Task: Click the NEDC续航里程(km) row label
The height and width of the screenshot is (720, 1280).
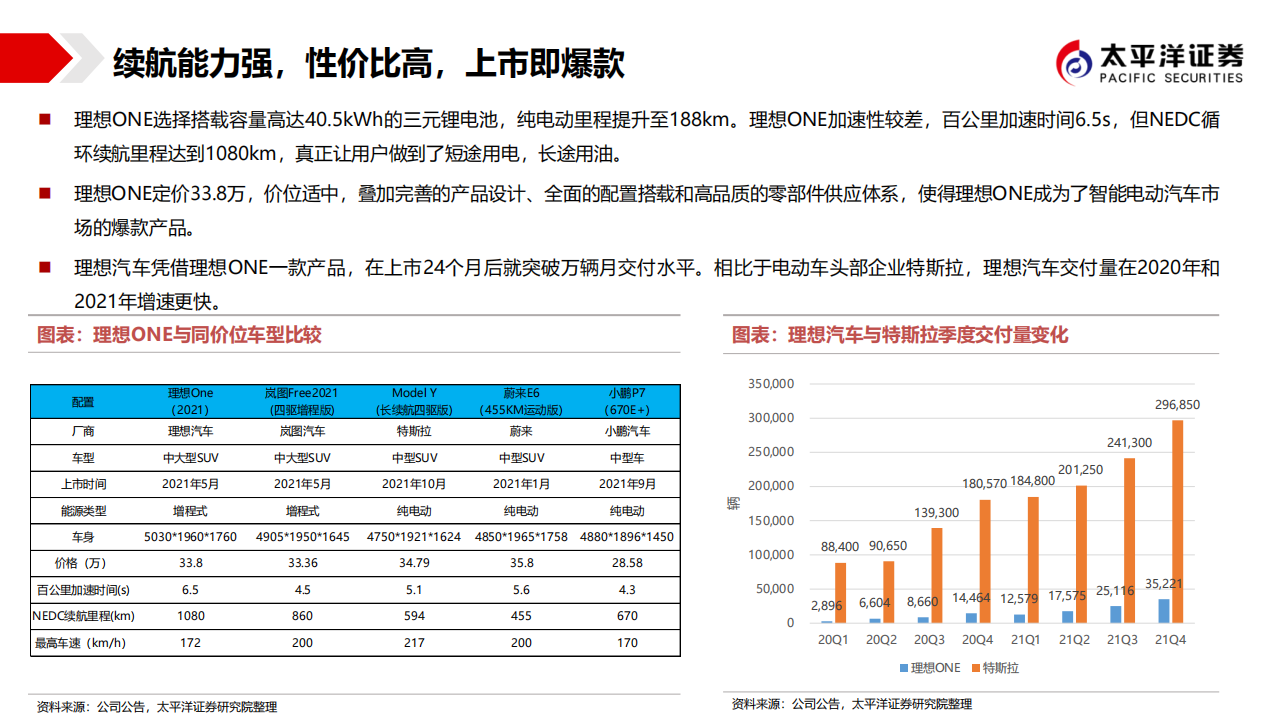Action: (83, 616)
